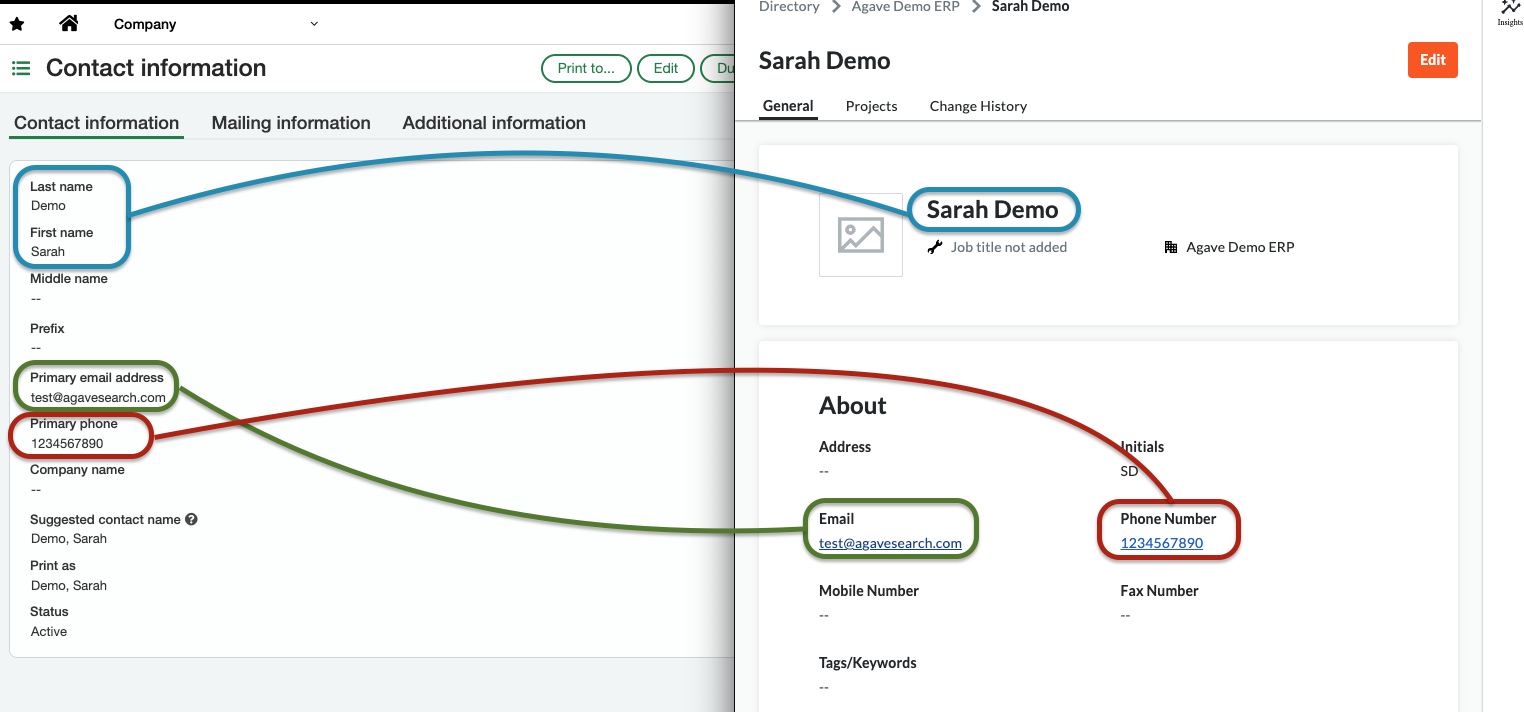Click the Primary phone value 1234567890 on the left
Screen dimensions: 1524x712
67,443
